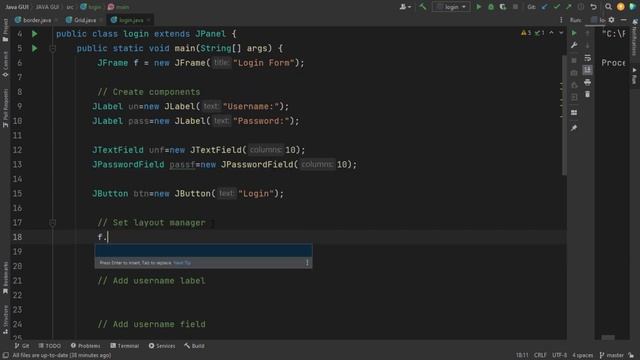
Task: Open Run panel wrench settings
Action: (x=574, y=45)
